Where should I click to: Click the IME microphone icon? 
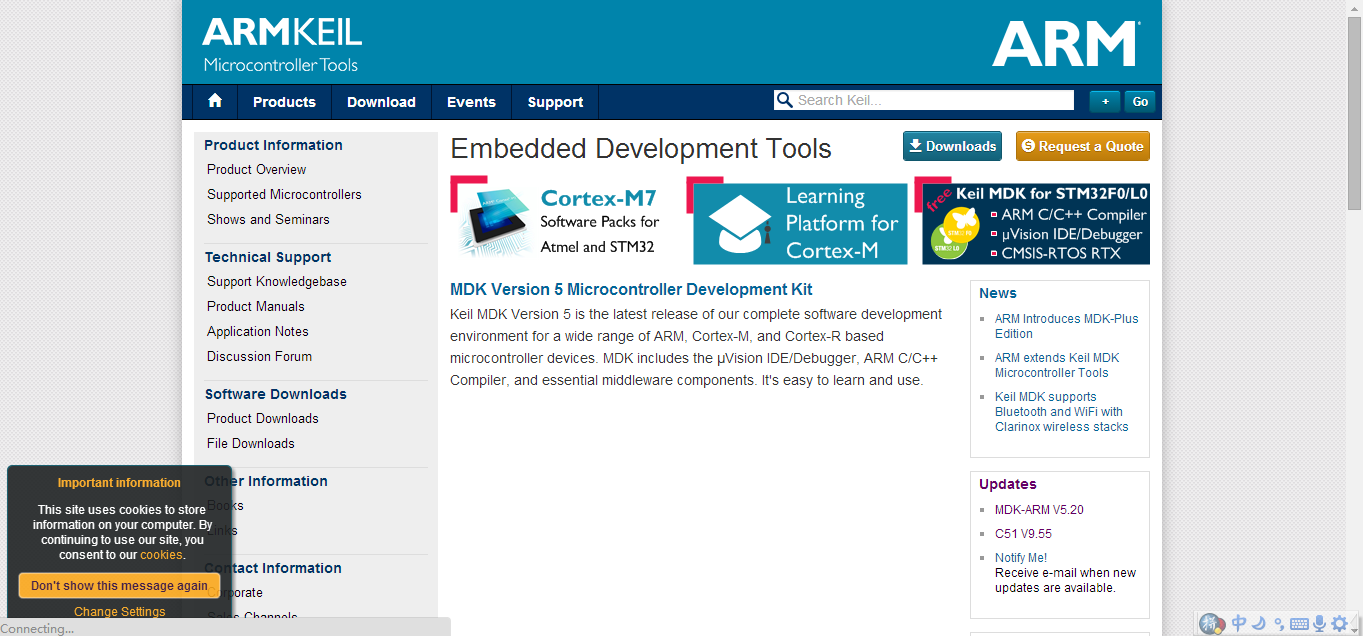(1320, 624)
